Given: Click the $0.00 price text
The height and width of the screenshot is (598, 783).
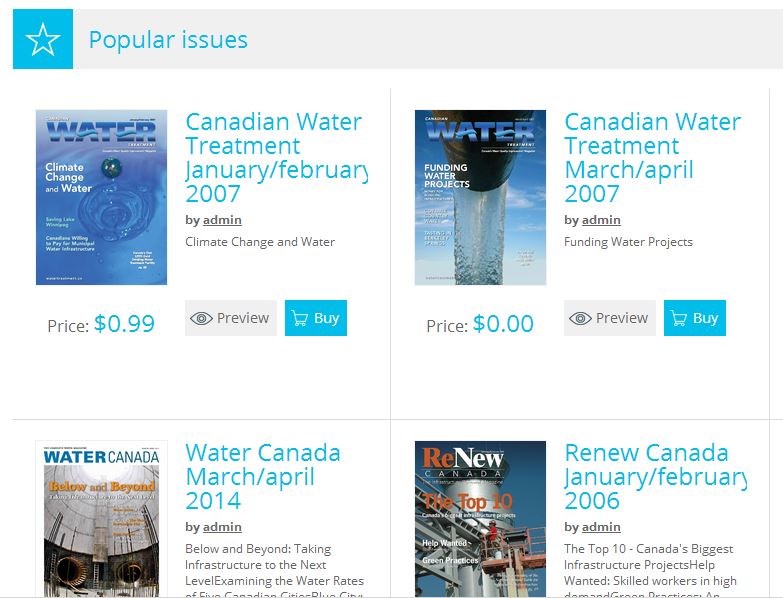Looking at the screenshot, I should point(503,323).
